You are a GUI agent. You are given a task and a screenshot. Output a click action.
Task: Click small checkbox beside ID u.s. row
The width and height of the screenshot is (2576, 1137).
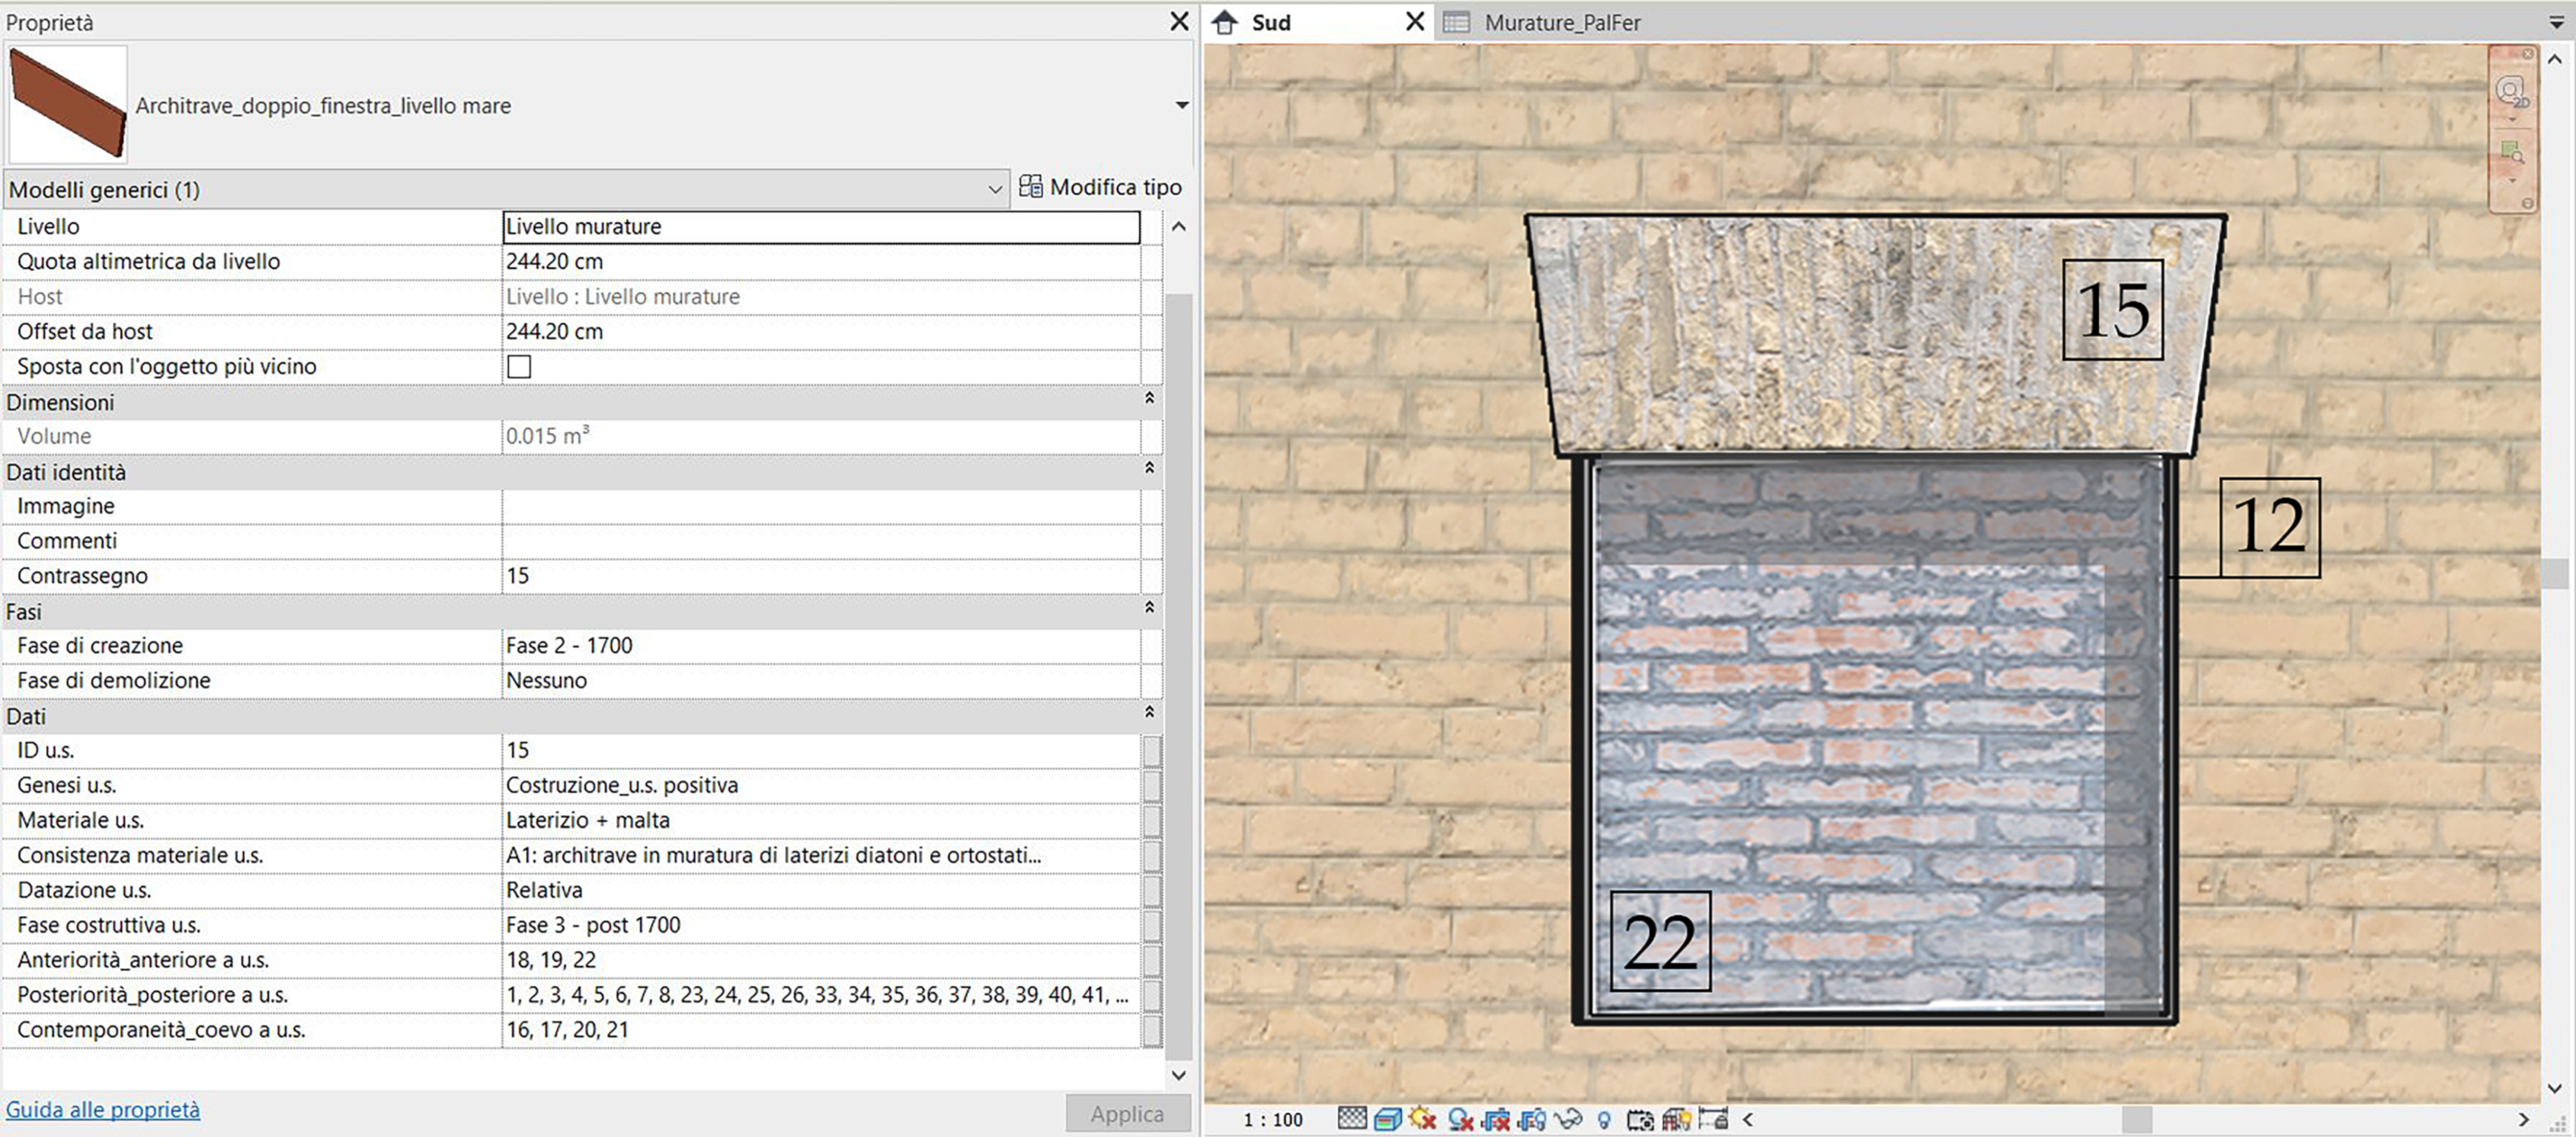(1152, 751)
